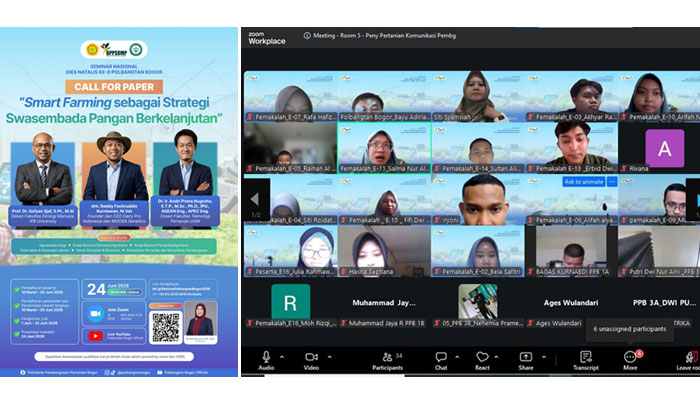Click the Share screen icon

pos(526,357)
